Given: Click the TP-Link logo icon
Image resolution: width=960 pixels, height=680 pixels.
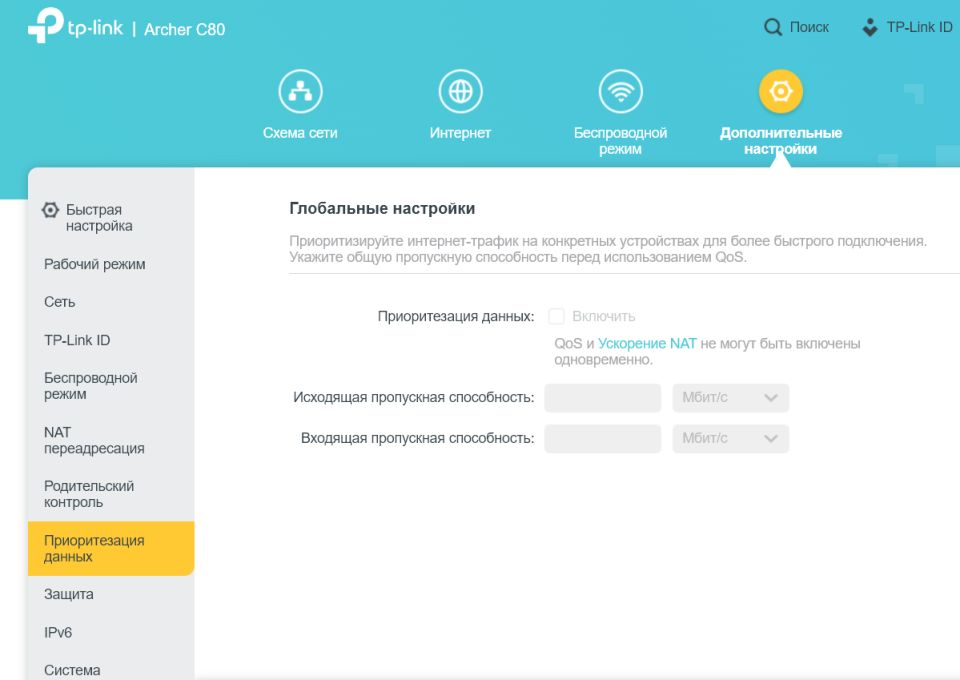Looking at the screenshot, I should [x=45, y=26].
